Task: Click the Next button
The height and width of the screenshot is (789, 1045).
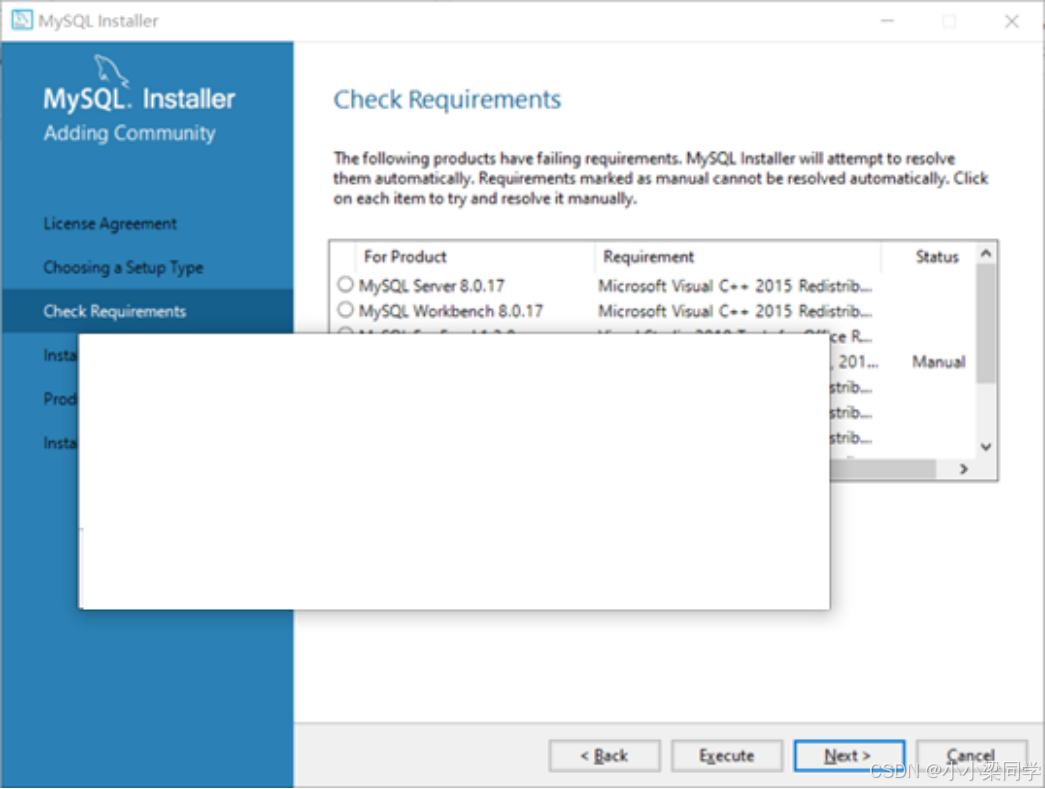Action: 849,756
